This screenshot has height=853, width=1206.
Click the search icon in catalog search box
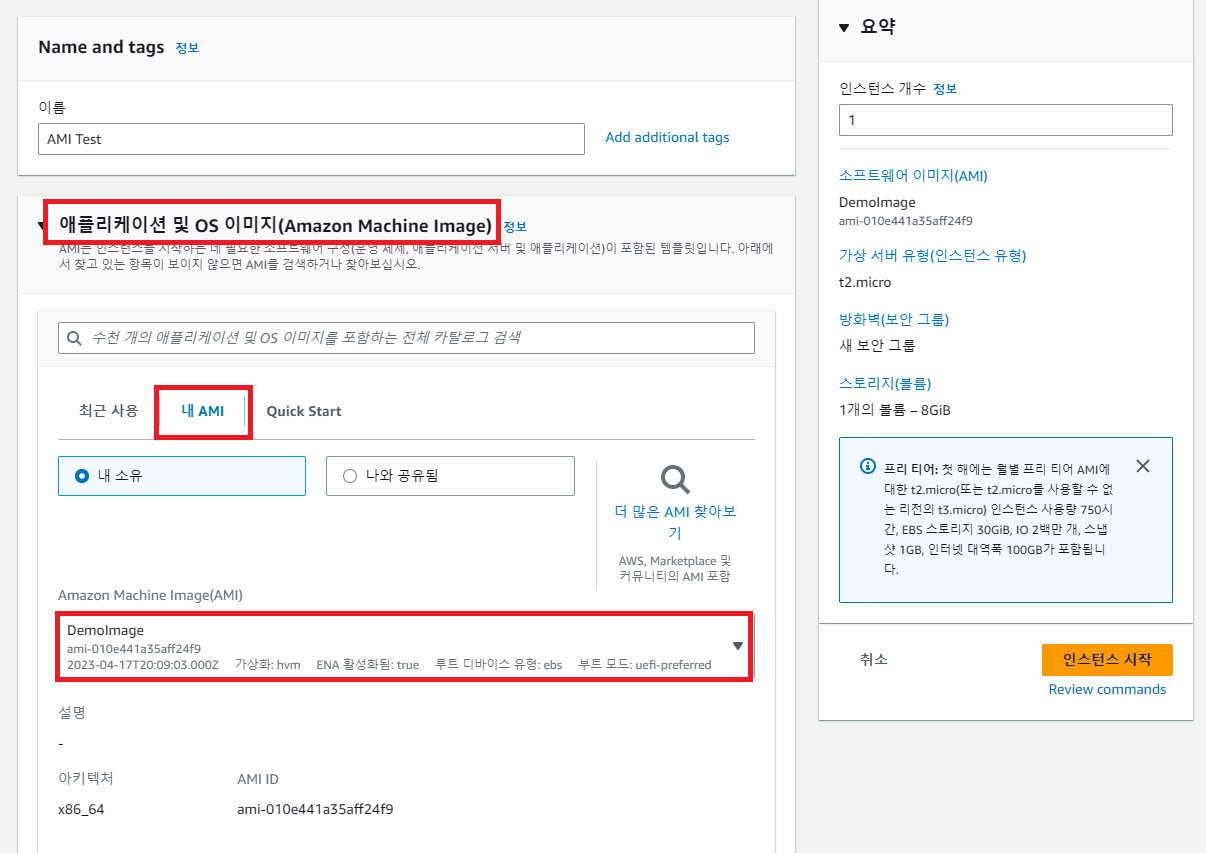click(x=74, y=338)
